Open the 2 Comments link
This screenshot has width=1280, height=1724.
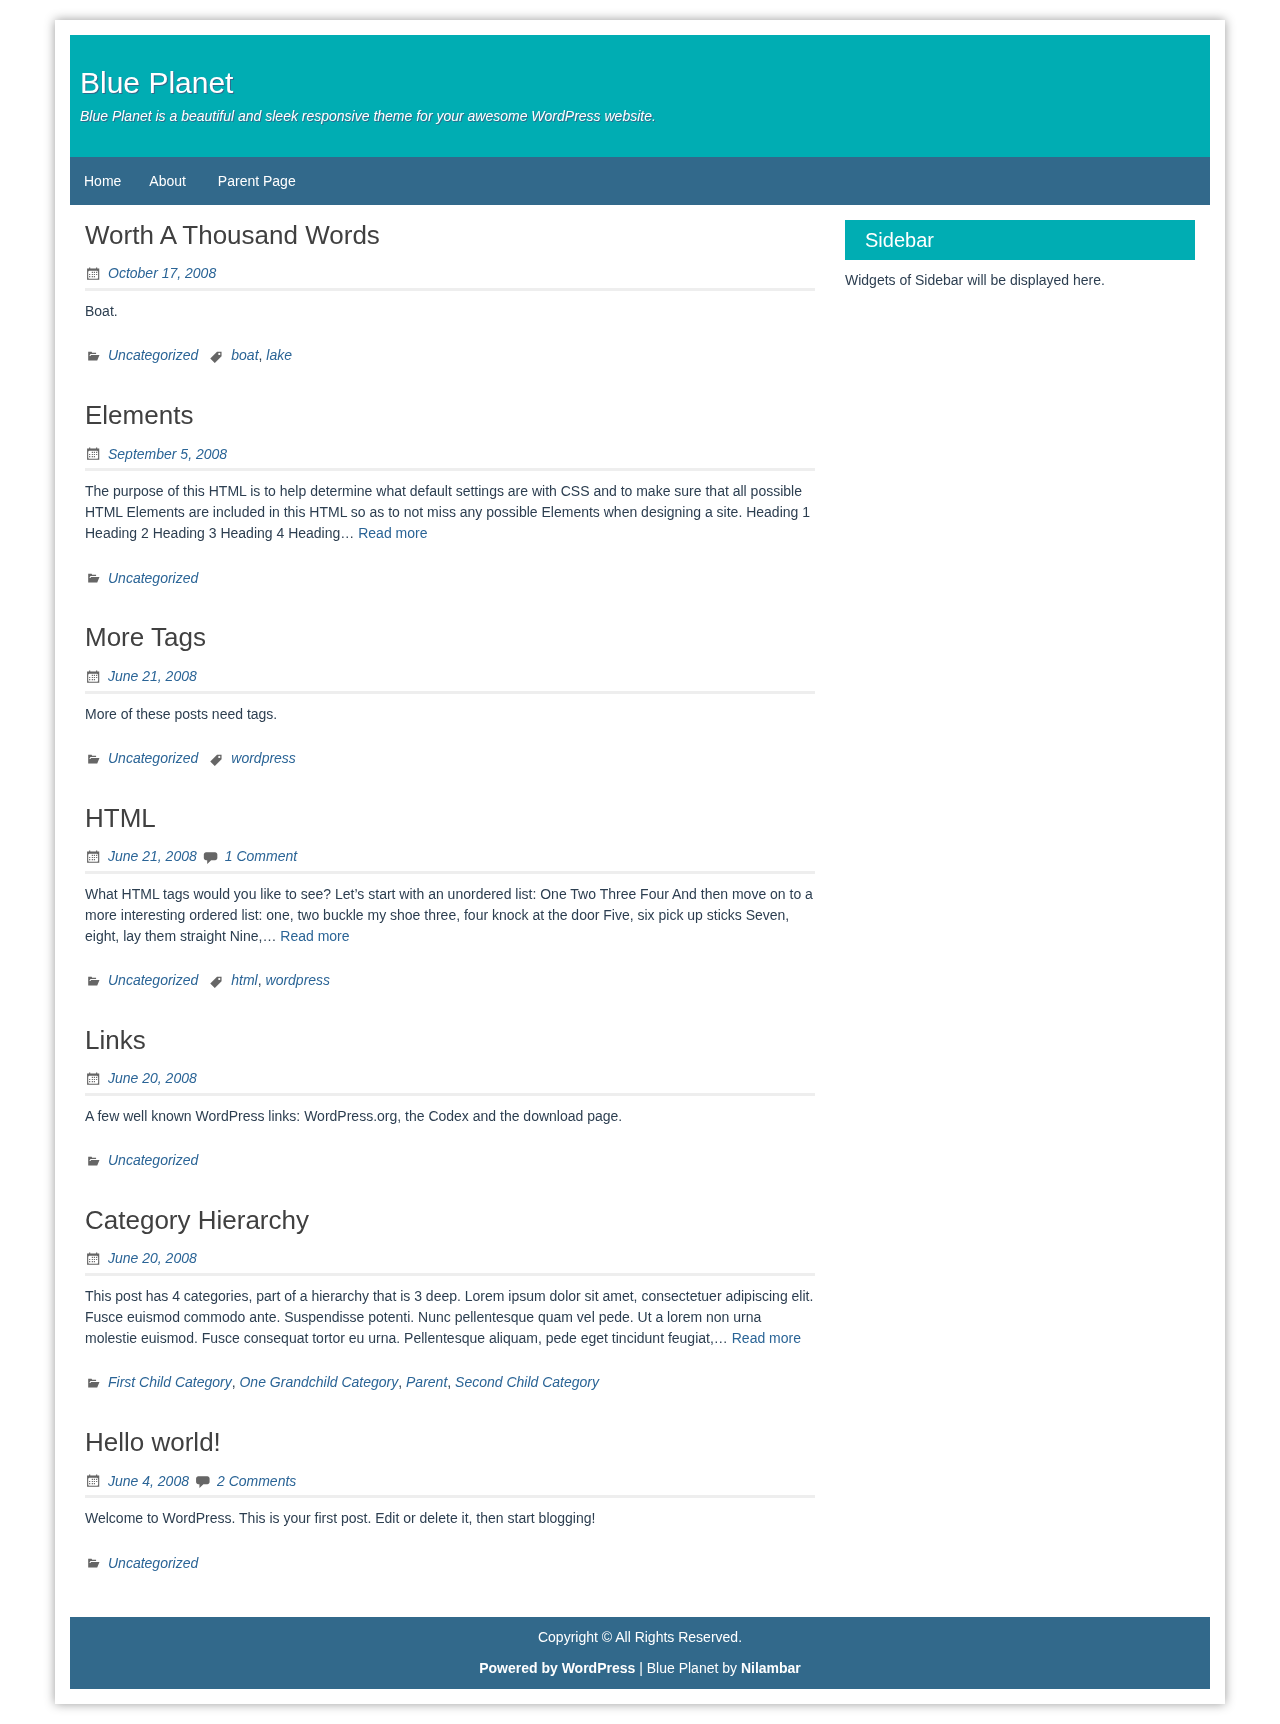pyautogui.click(x=256, y=1481)
